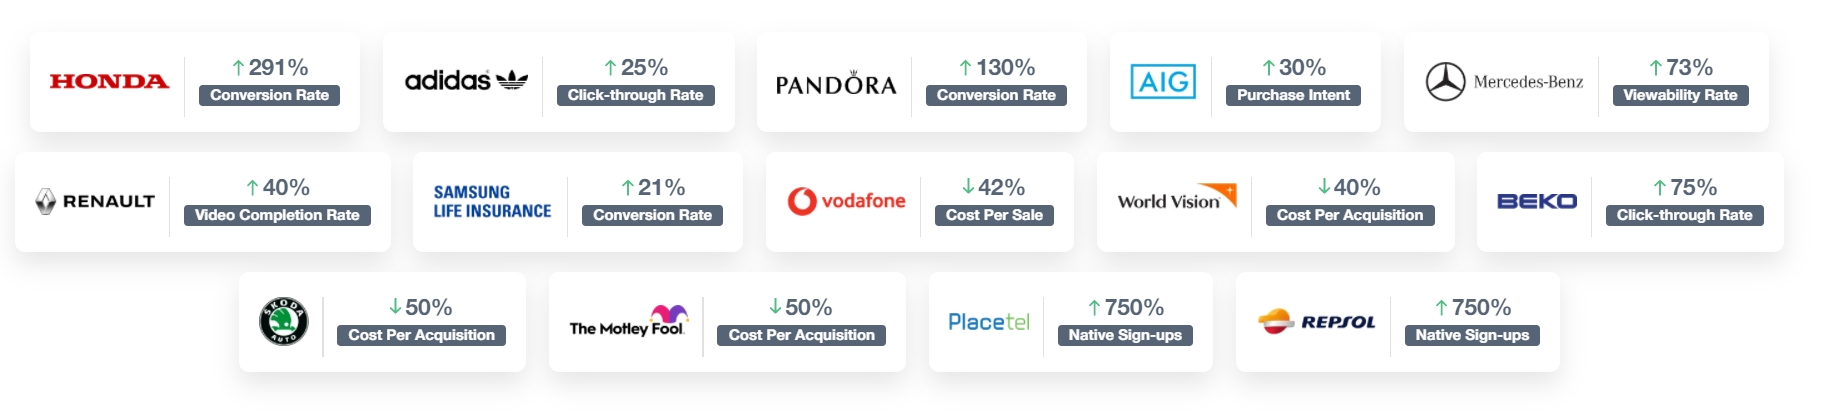Screen dimensions: 1830x412
Task: Click the Renault diamond logo
Action: click(x=45, y=201)
